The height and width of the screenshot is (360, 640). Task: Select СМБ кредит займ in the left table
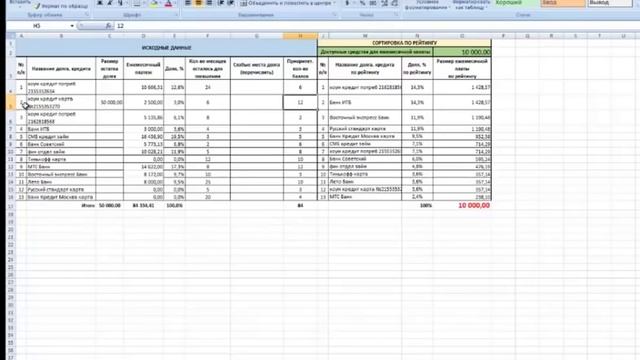pos(61,136)
